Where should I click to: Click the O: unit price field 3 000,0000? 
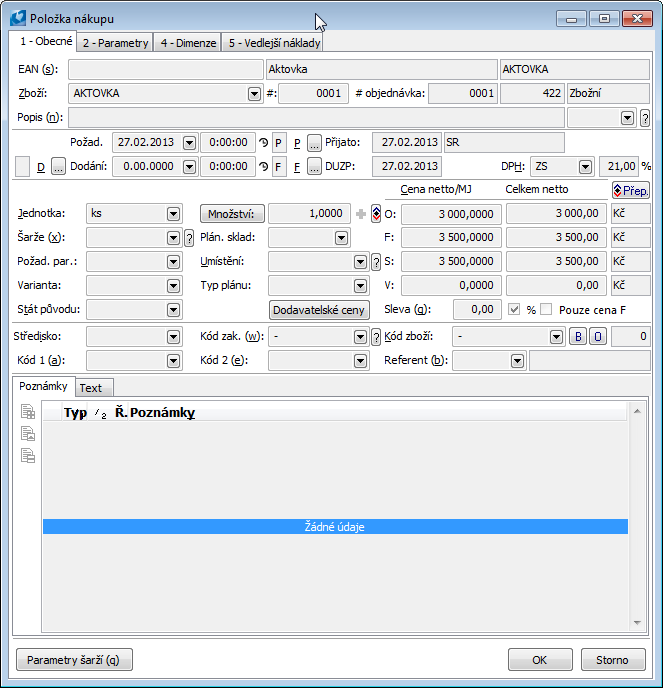451,214
